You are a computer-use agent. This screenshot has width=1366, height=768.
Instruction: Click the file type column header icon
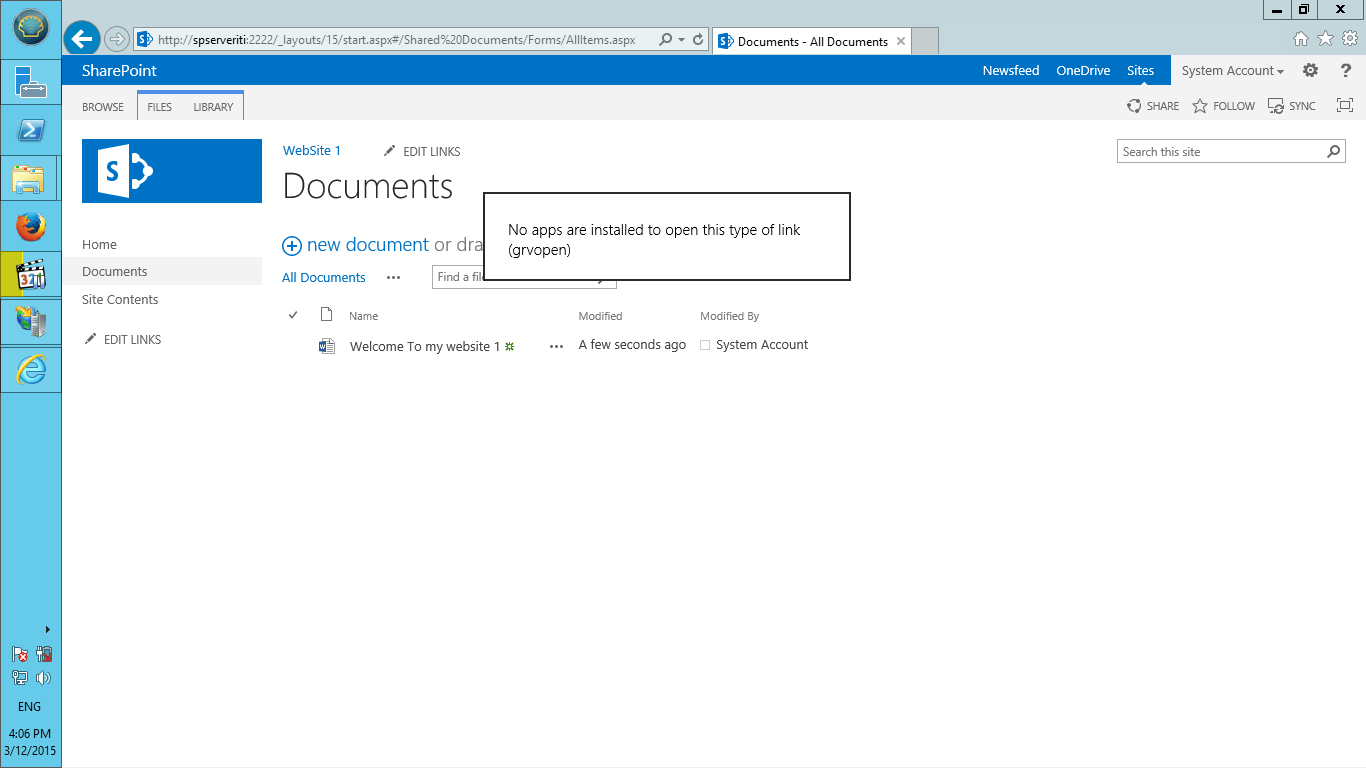click(x=326, y=315)
